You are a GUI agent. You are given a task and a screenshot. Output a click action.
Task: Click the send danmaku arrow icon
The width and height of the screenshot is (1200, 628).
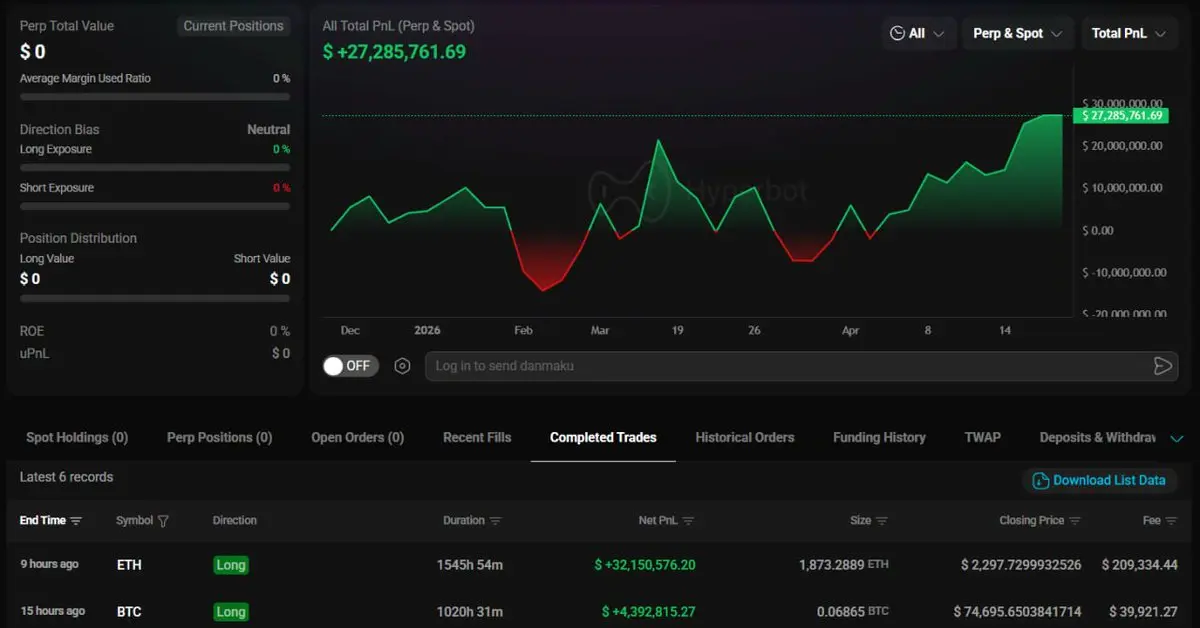(x=1162, y=366)
